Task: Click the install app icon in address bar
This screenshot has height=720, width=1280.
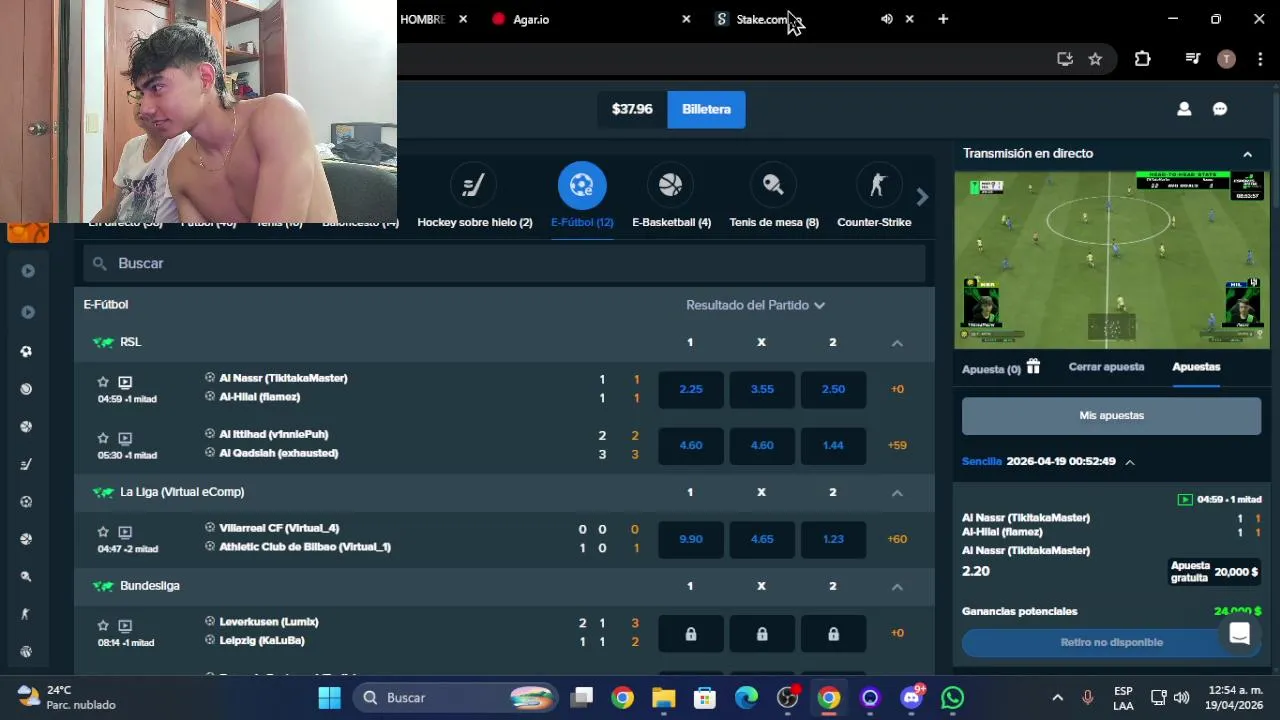Action: 1065,59
